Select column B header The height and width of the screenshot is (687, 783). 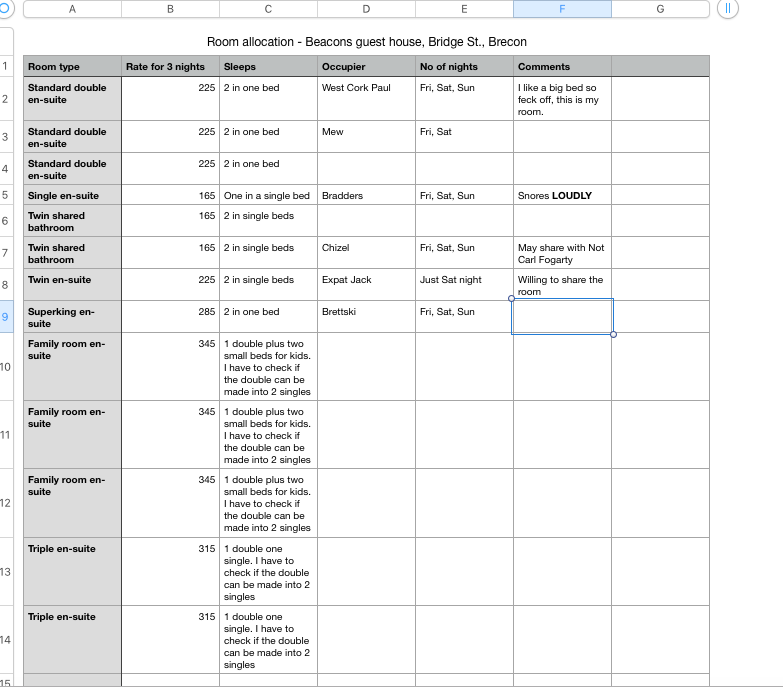170,9
